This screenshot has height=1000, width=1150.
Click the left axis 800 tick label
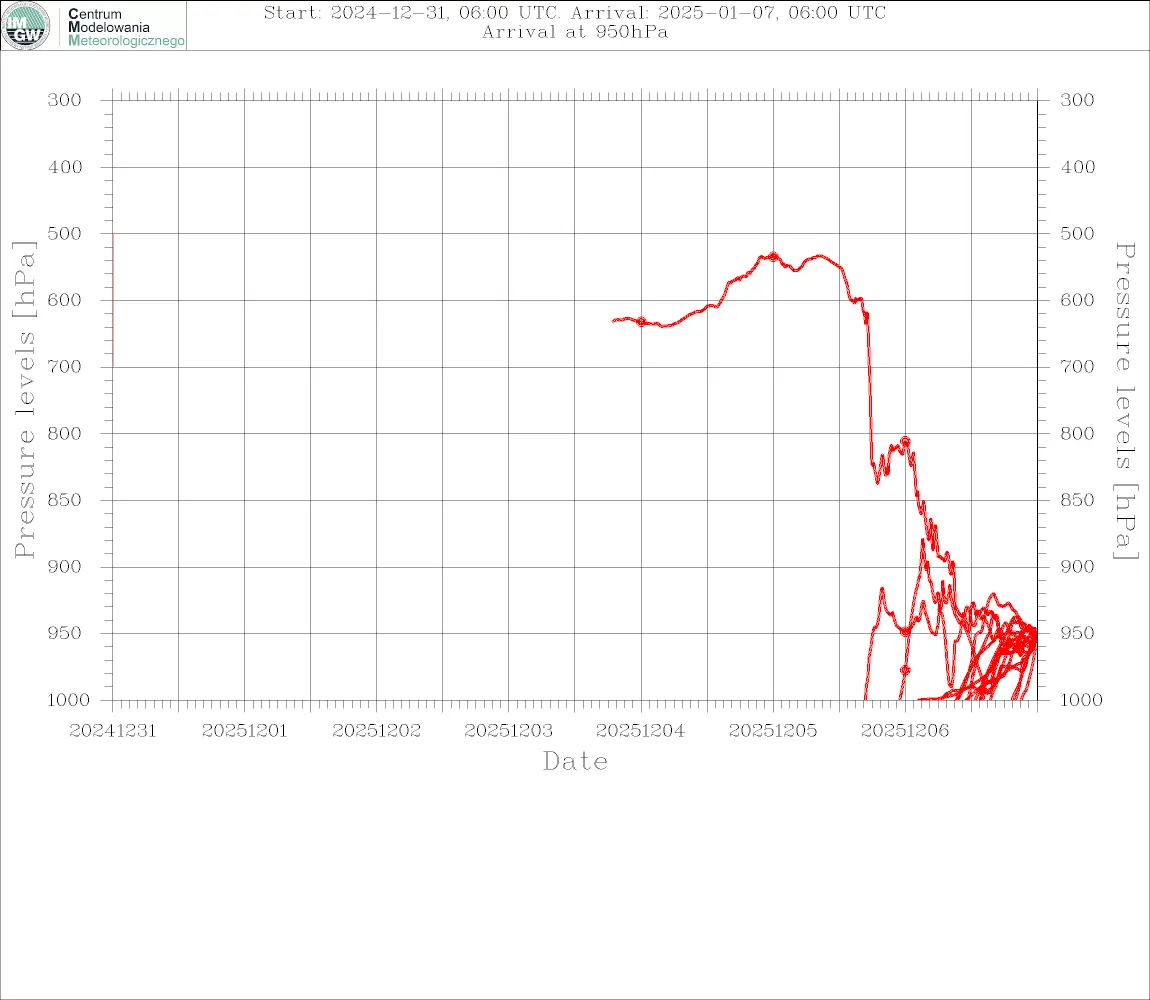pos(65,434)
